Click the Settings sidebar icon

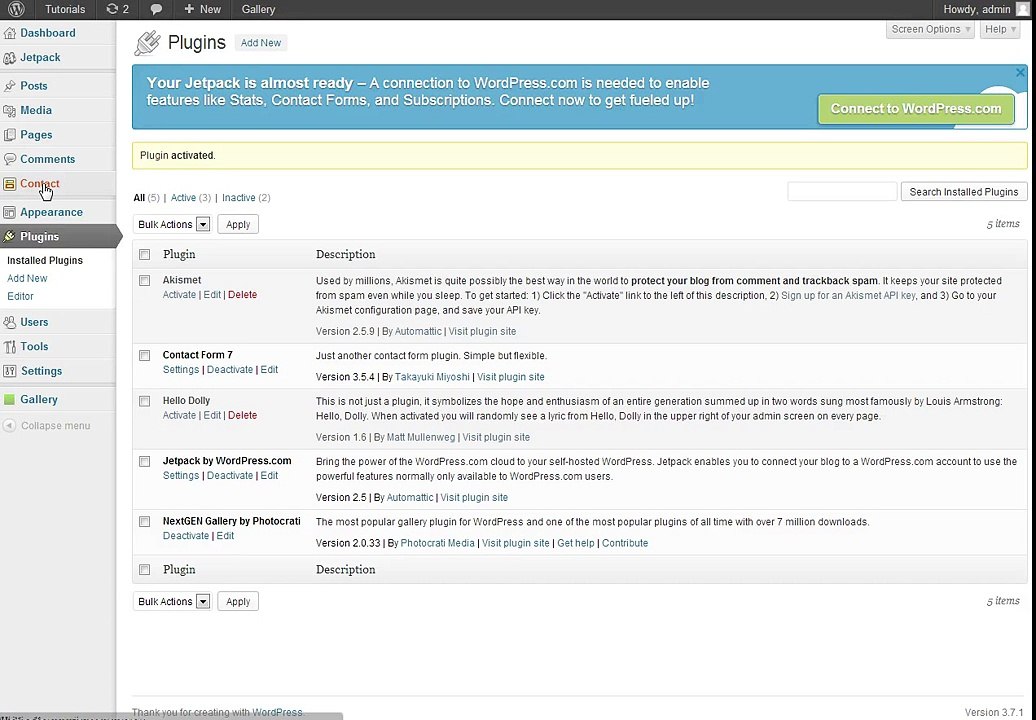(x=9, y=371)
